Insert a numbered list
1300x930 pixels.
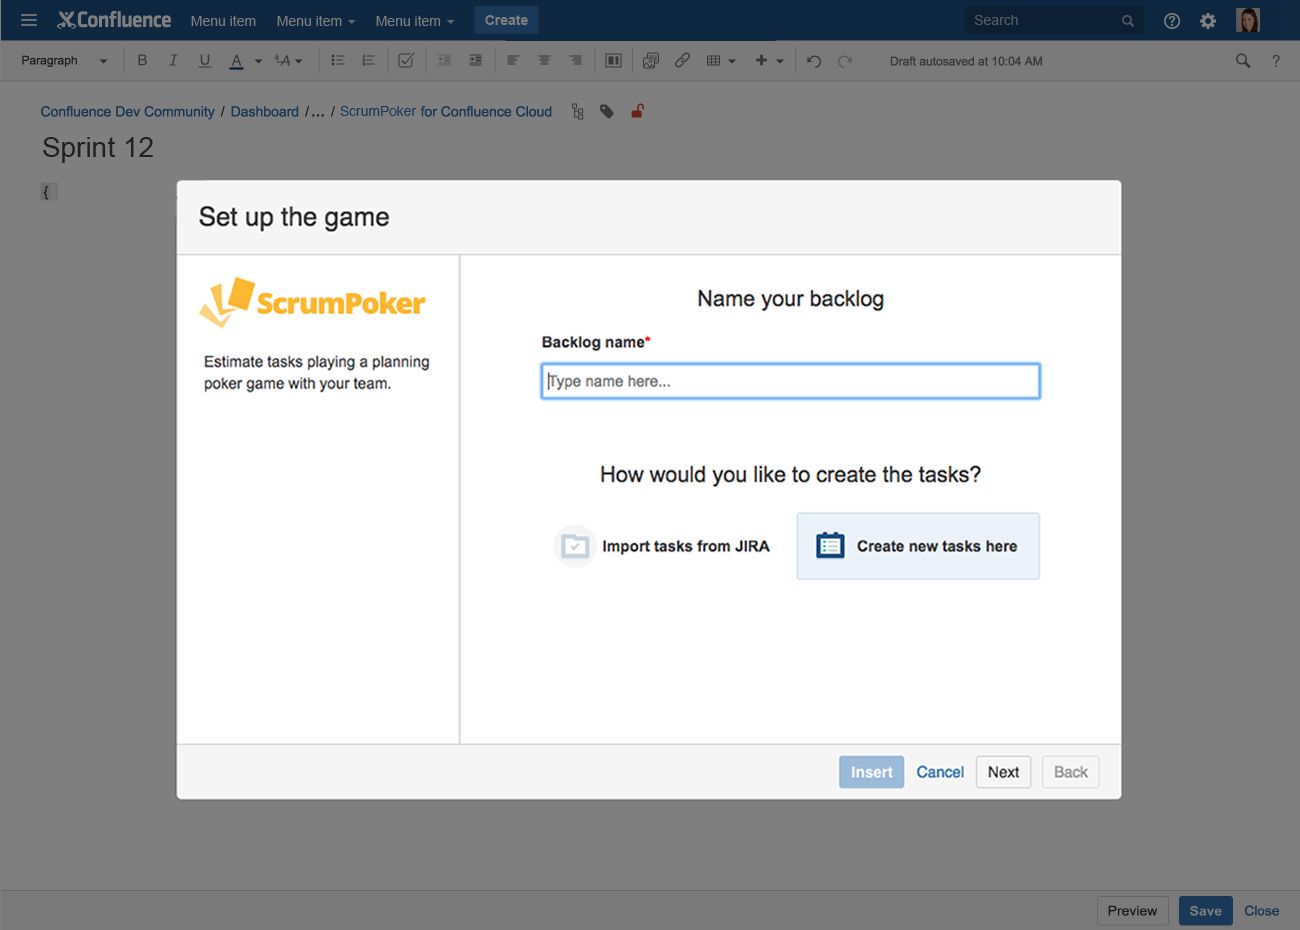pyautogui.click(x=368, y=61)
